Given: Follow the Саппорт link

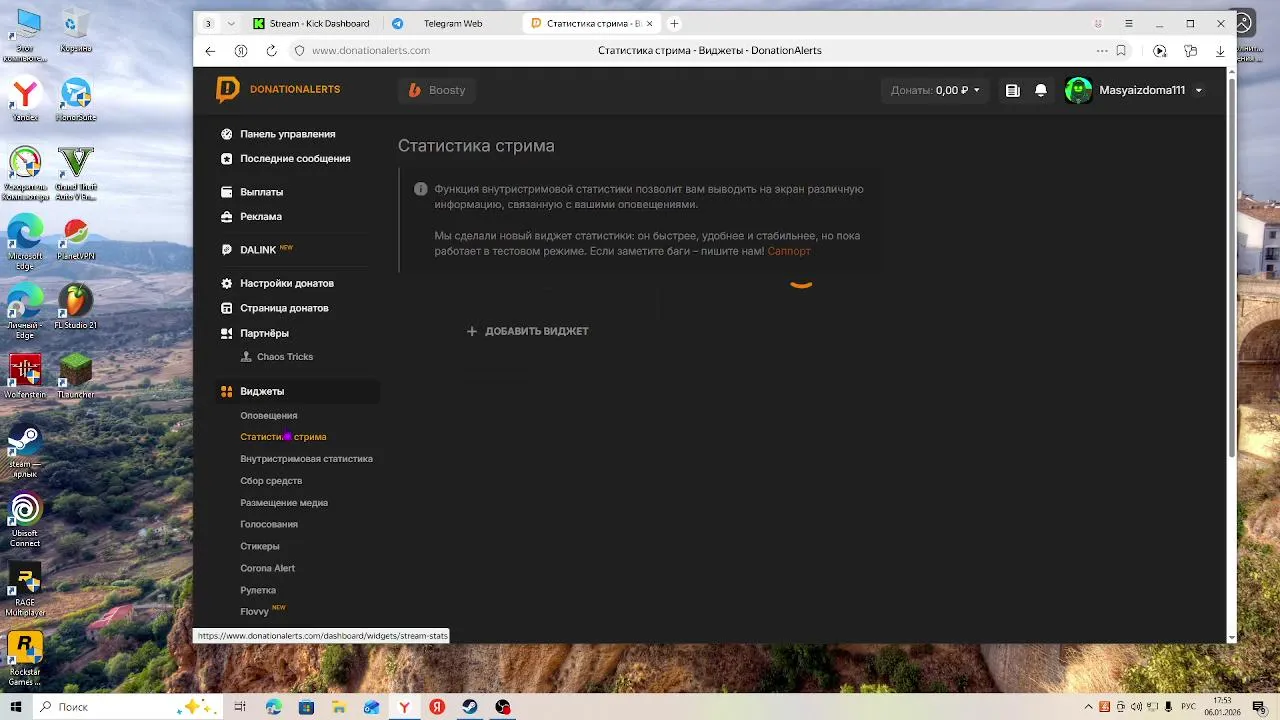Looking at the screenshot, I should click(x=789, y=251).
